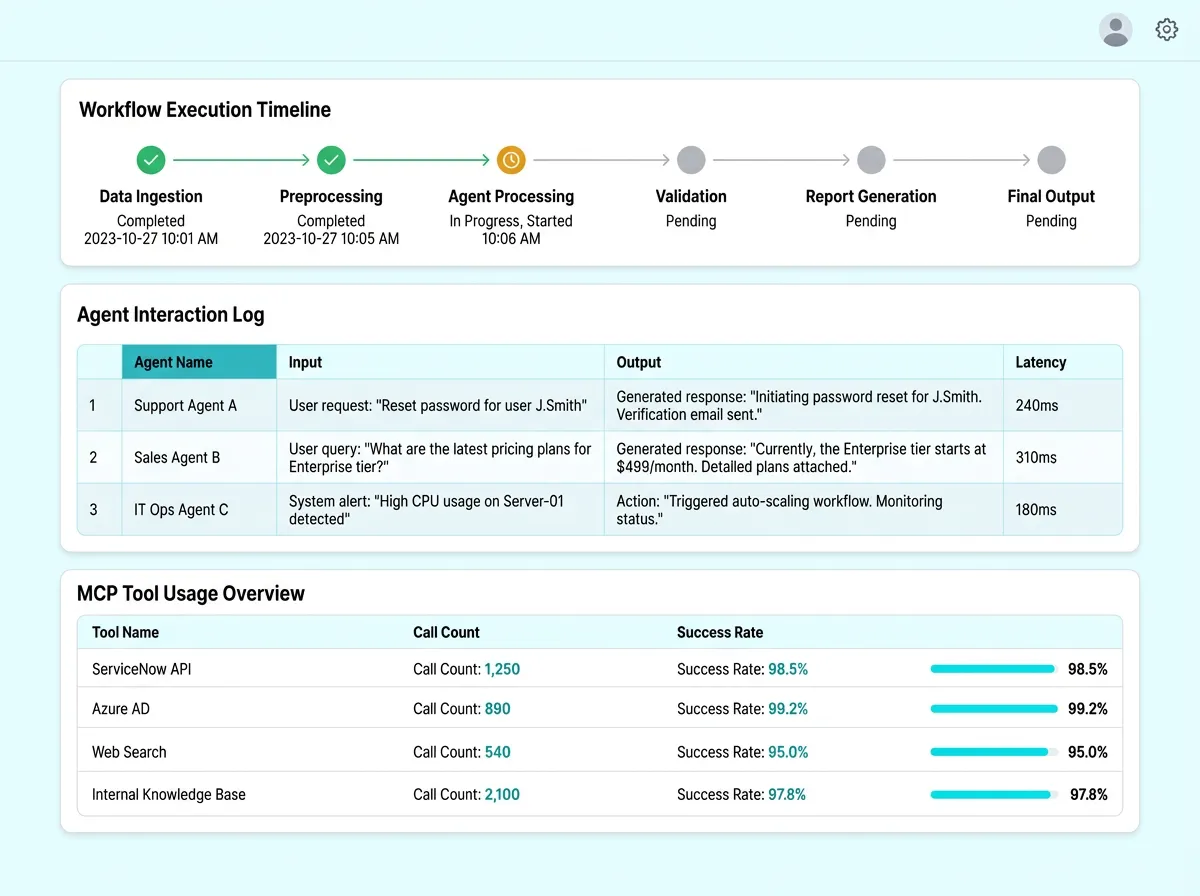Click the Data Ingestion completed checkmark icon
This screenshot has width=1200, height=896.
[150, 160]
